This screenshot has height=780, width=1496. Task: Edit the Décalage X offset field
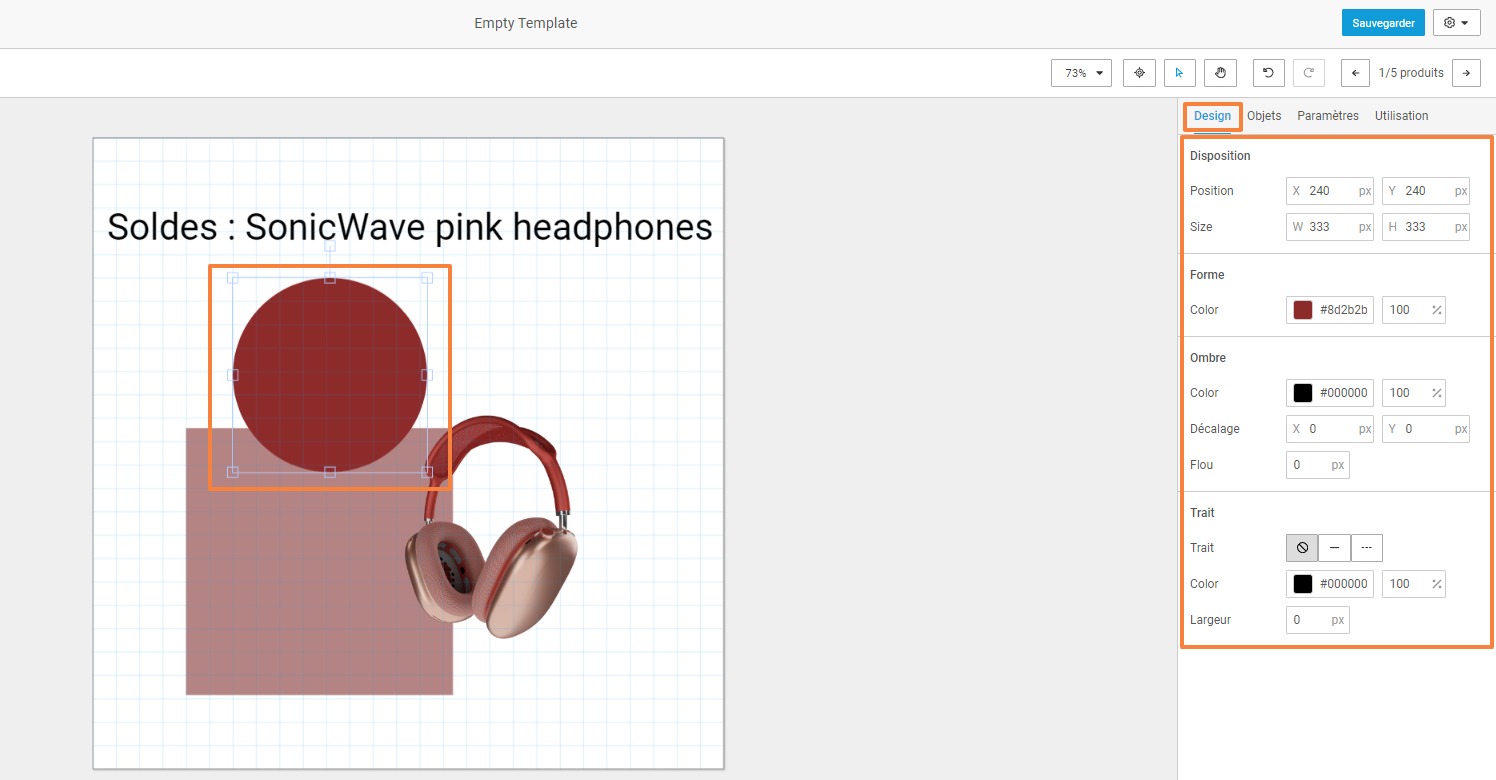coord(1330,429)
